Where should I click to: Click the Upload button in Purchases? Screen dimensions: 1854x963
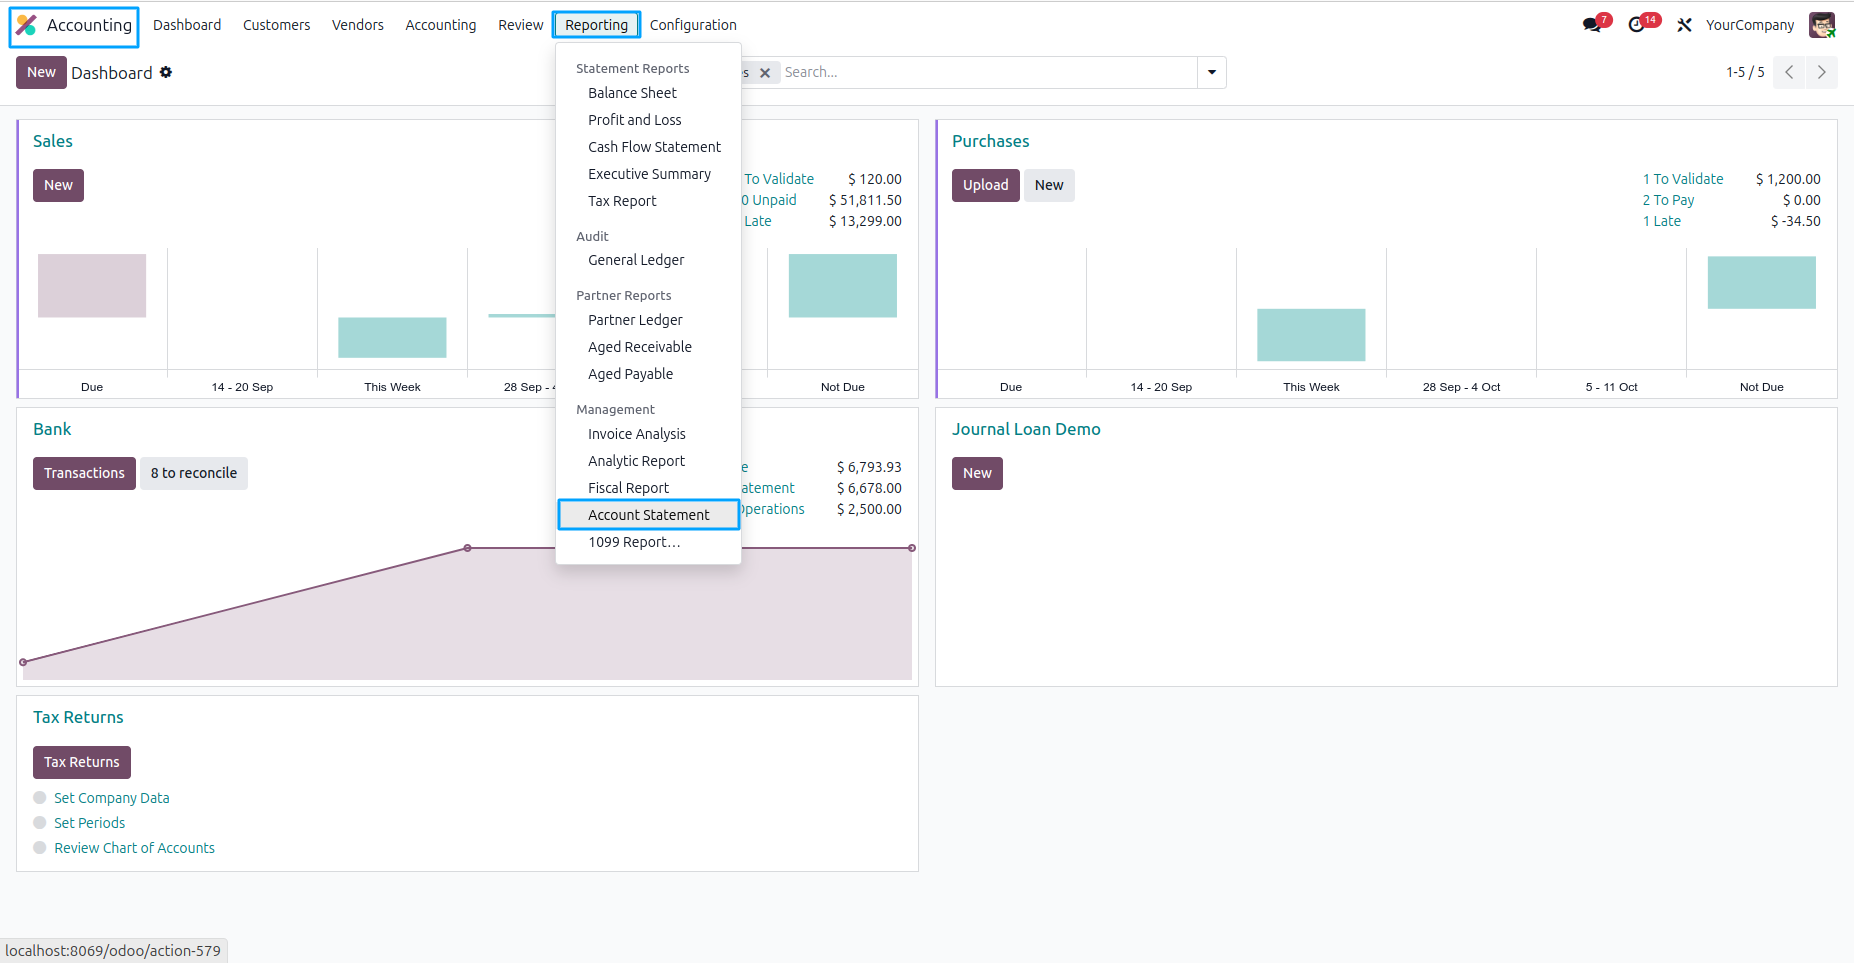[x=985, y=185]
